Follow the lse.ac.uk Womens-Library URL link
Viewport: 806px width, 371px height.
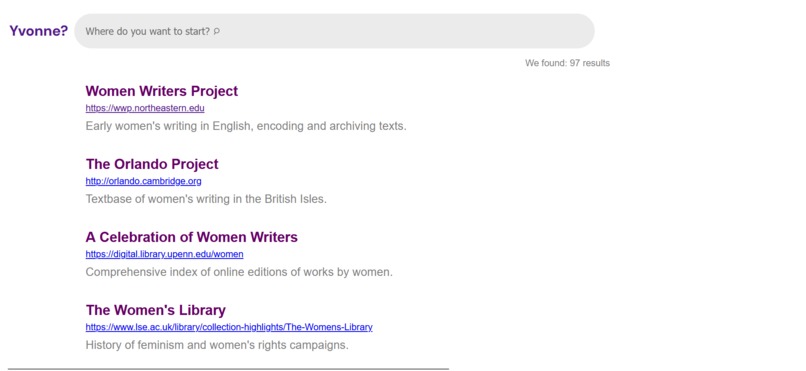point(229,327)
